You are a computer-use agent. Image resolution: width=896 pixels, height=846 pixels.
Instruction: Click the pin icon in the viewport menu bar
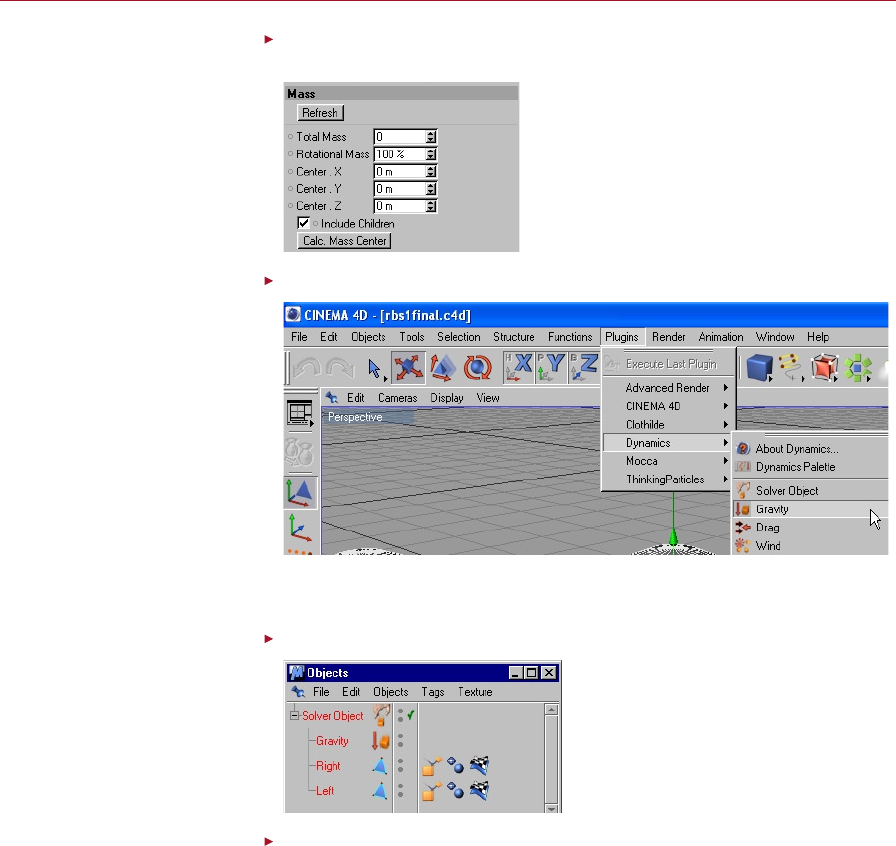tap(332, 397)
